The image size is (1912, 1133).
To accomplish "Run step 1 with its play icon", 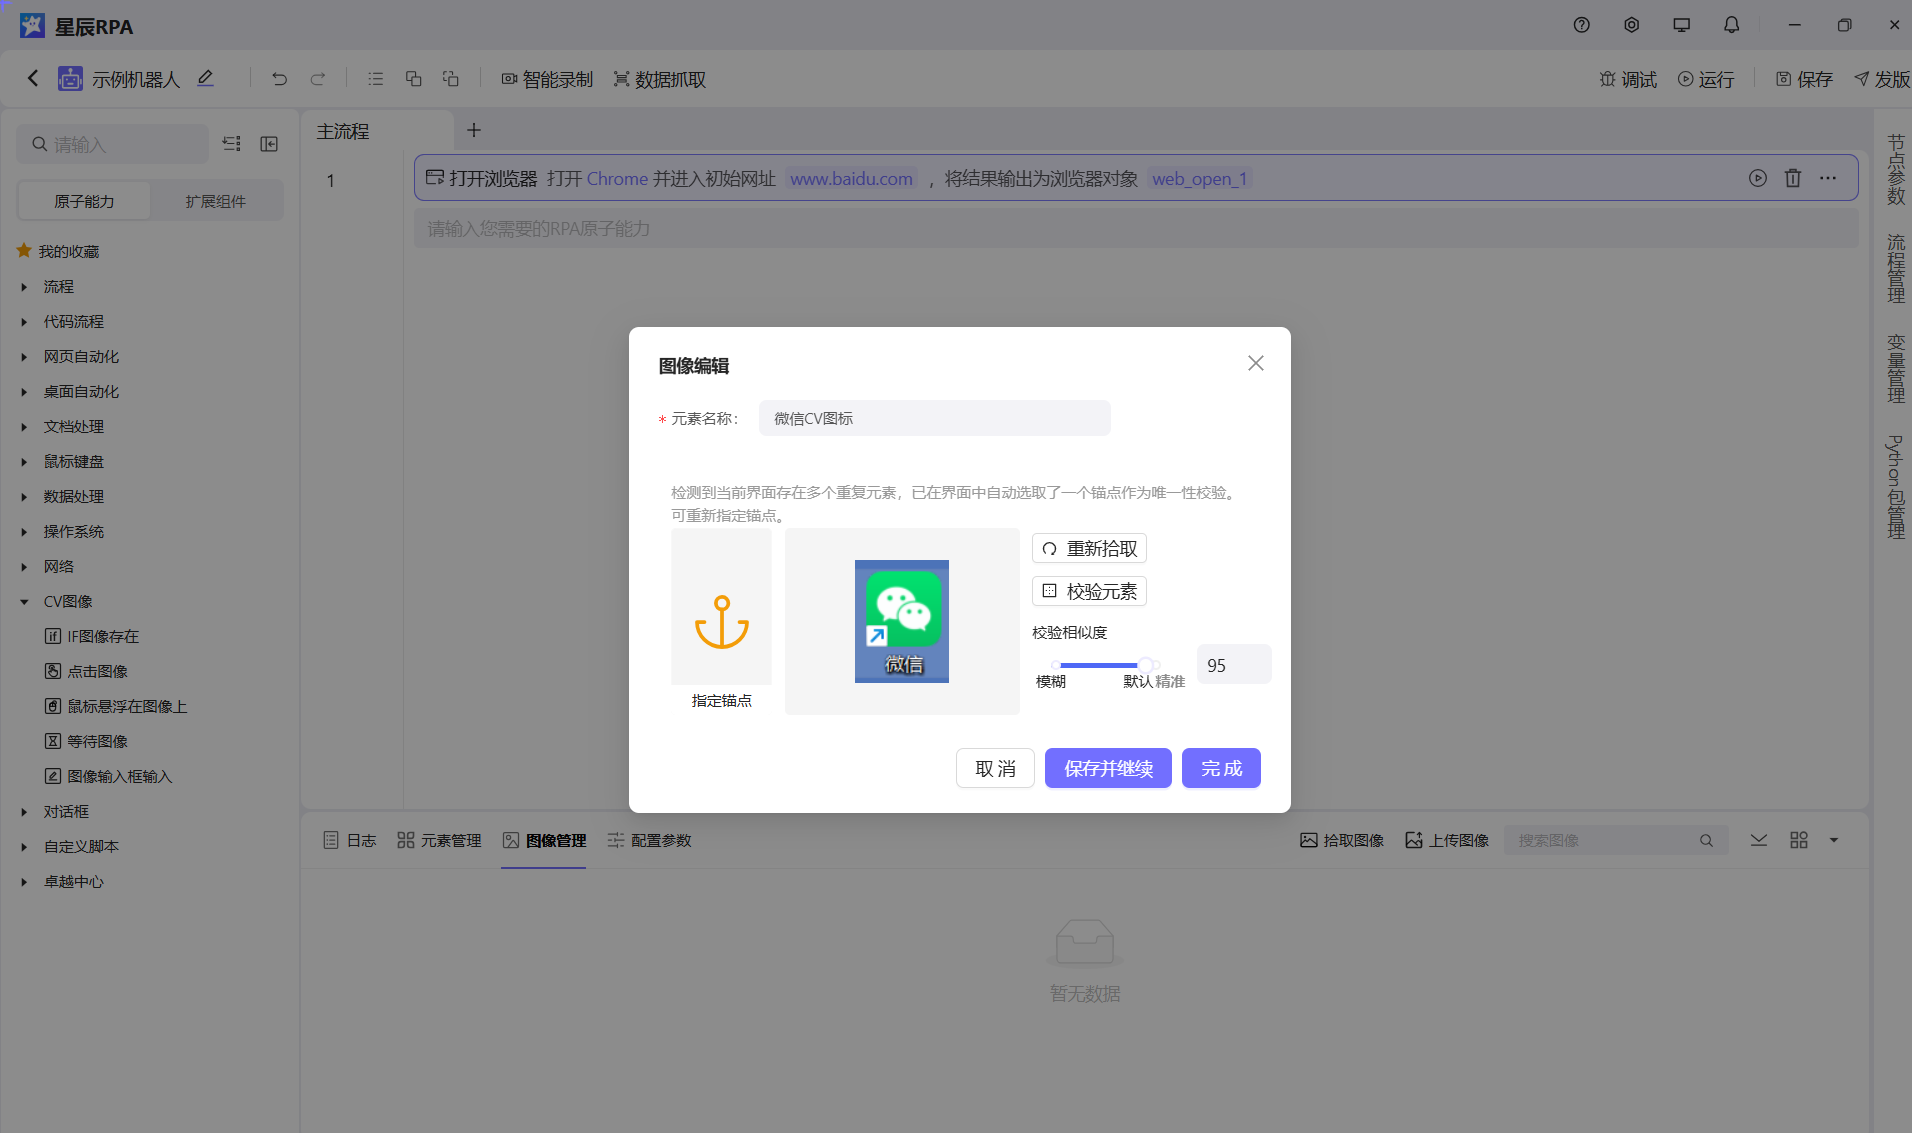I will point(1757,178).
